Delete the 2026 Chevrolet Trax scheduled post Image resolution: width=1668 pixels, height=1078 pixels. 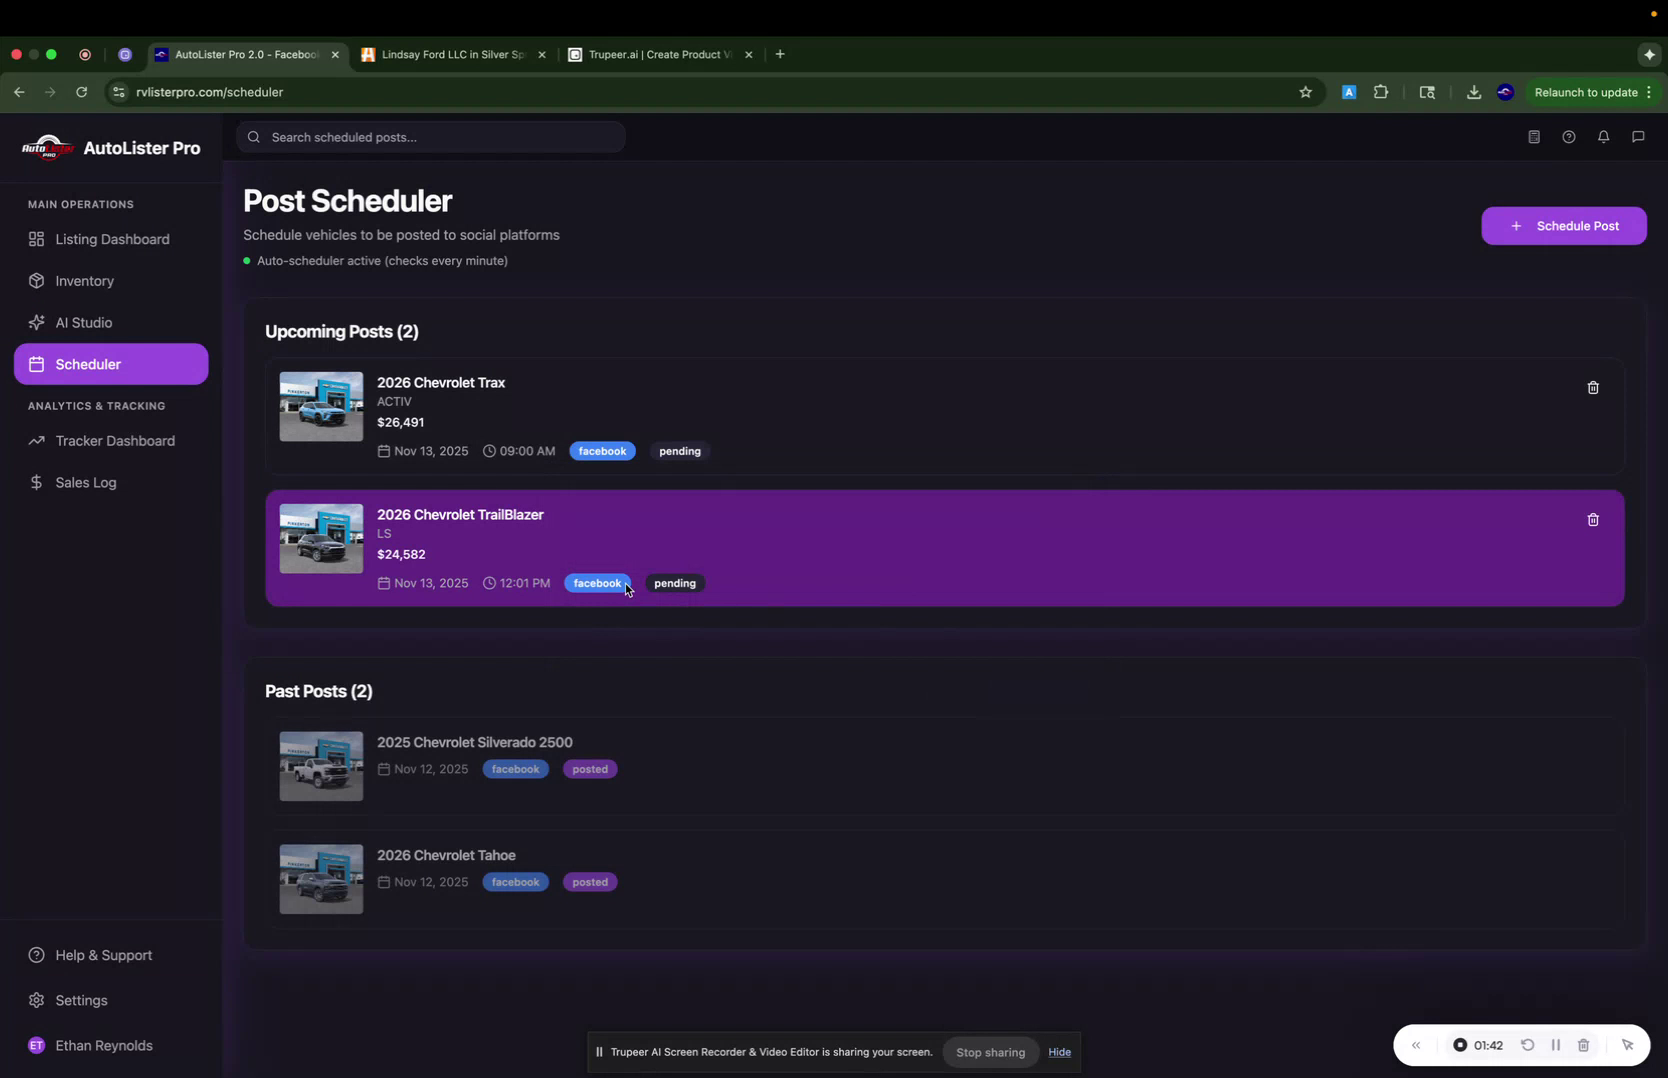[x=1593, y=388]
